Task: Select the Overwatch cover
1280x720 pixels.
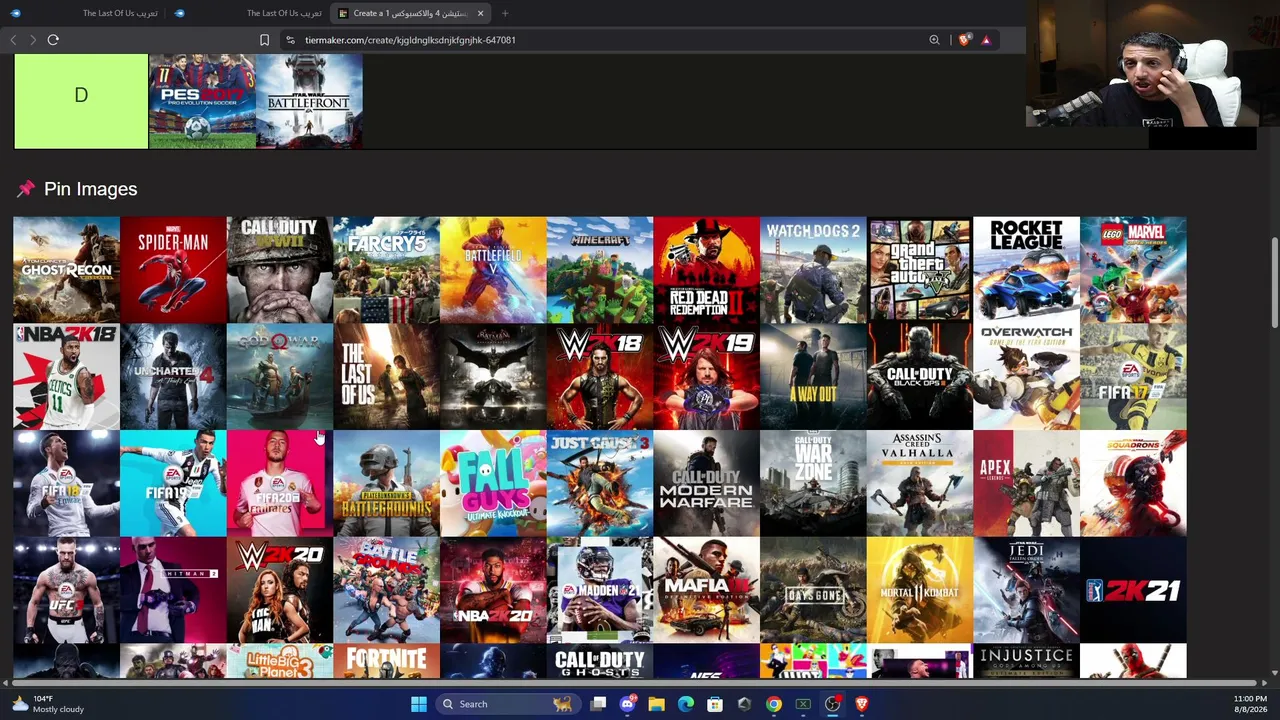Action: pos(1026,377)
